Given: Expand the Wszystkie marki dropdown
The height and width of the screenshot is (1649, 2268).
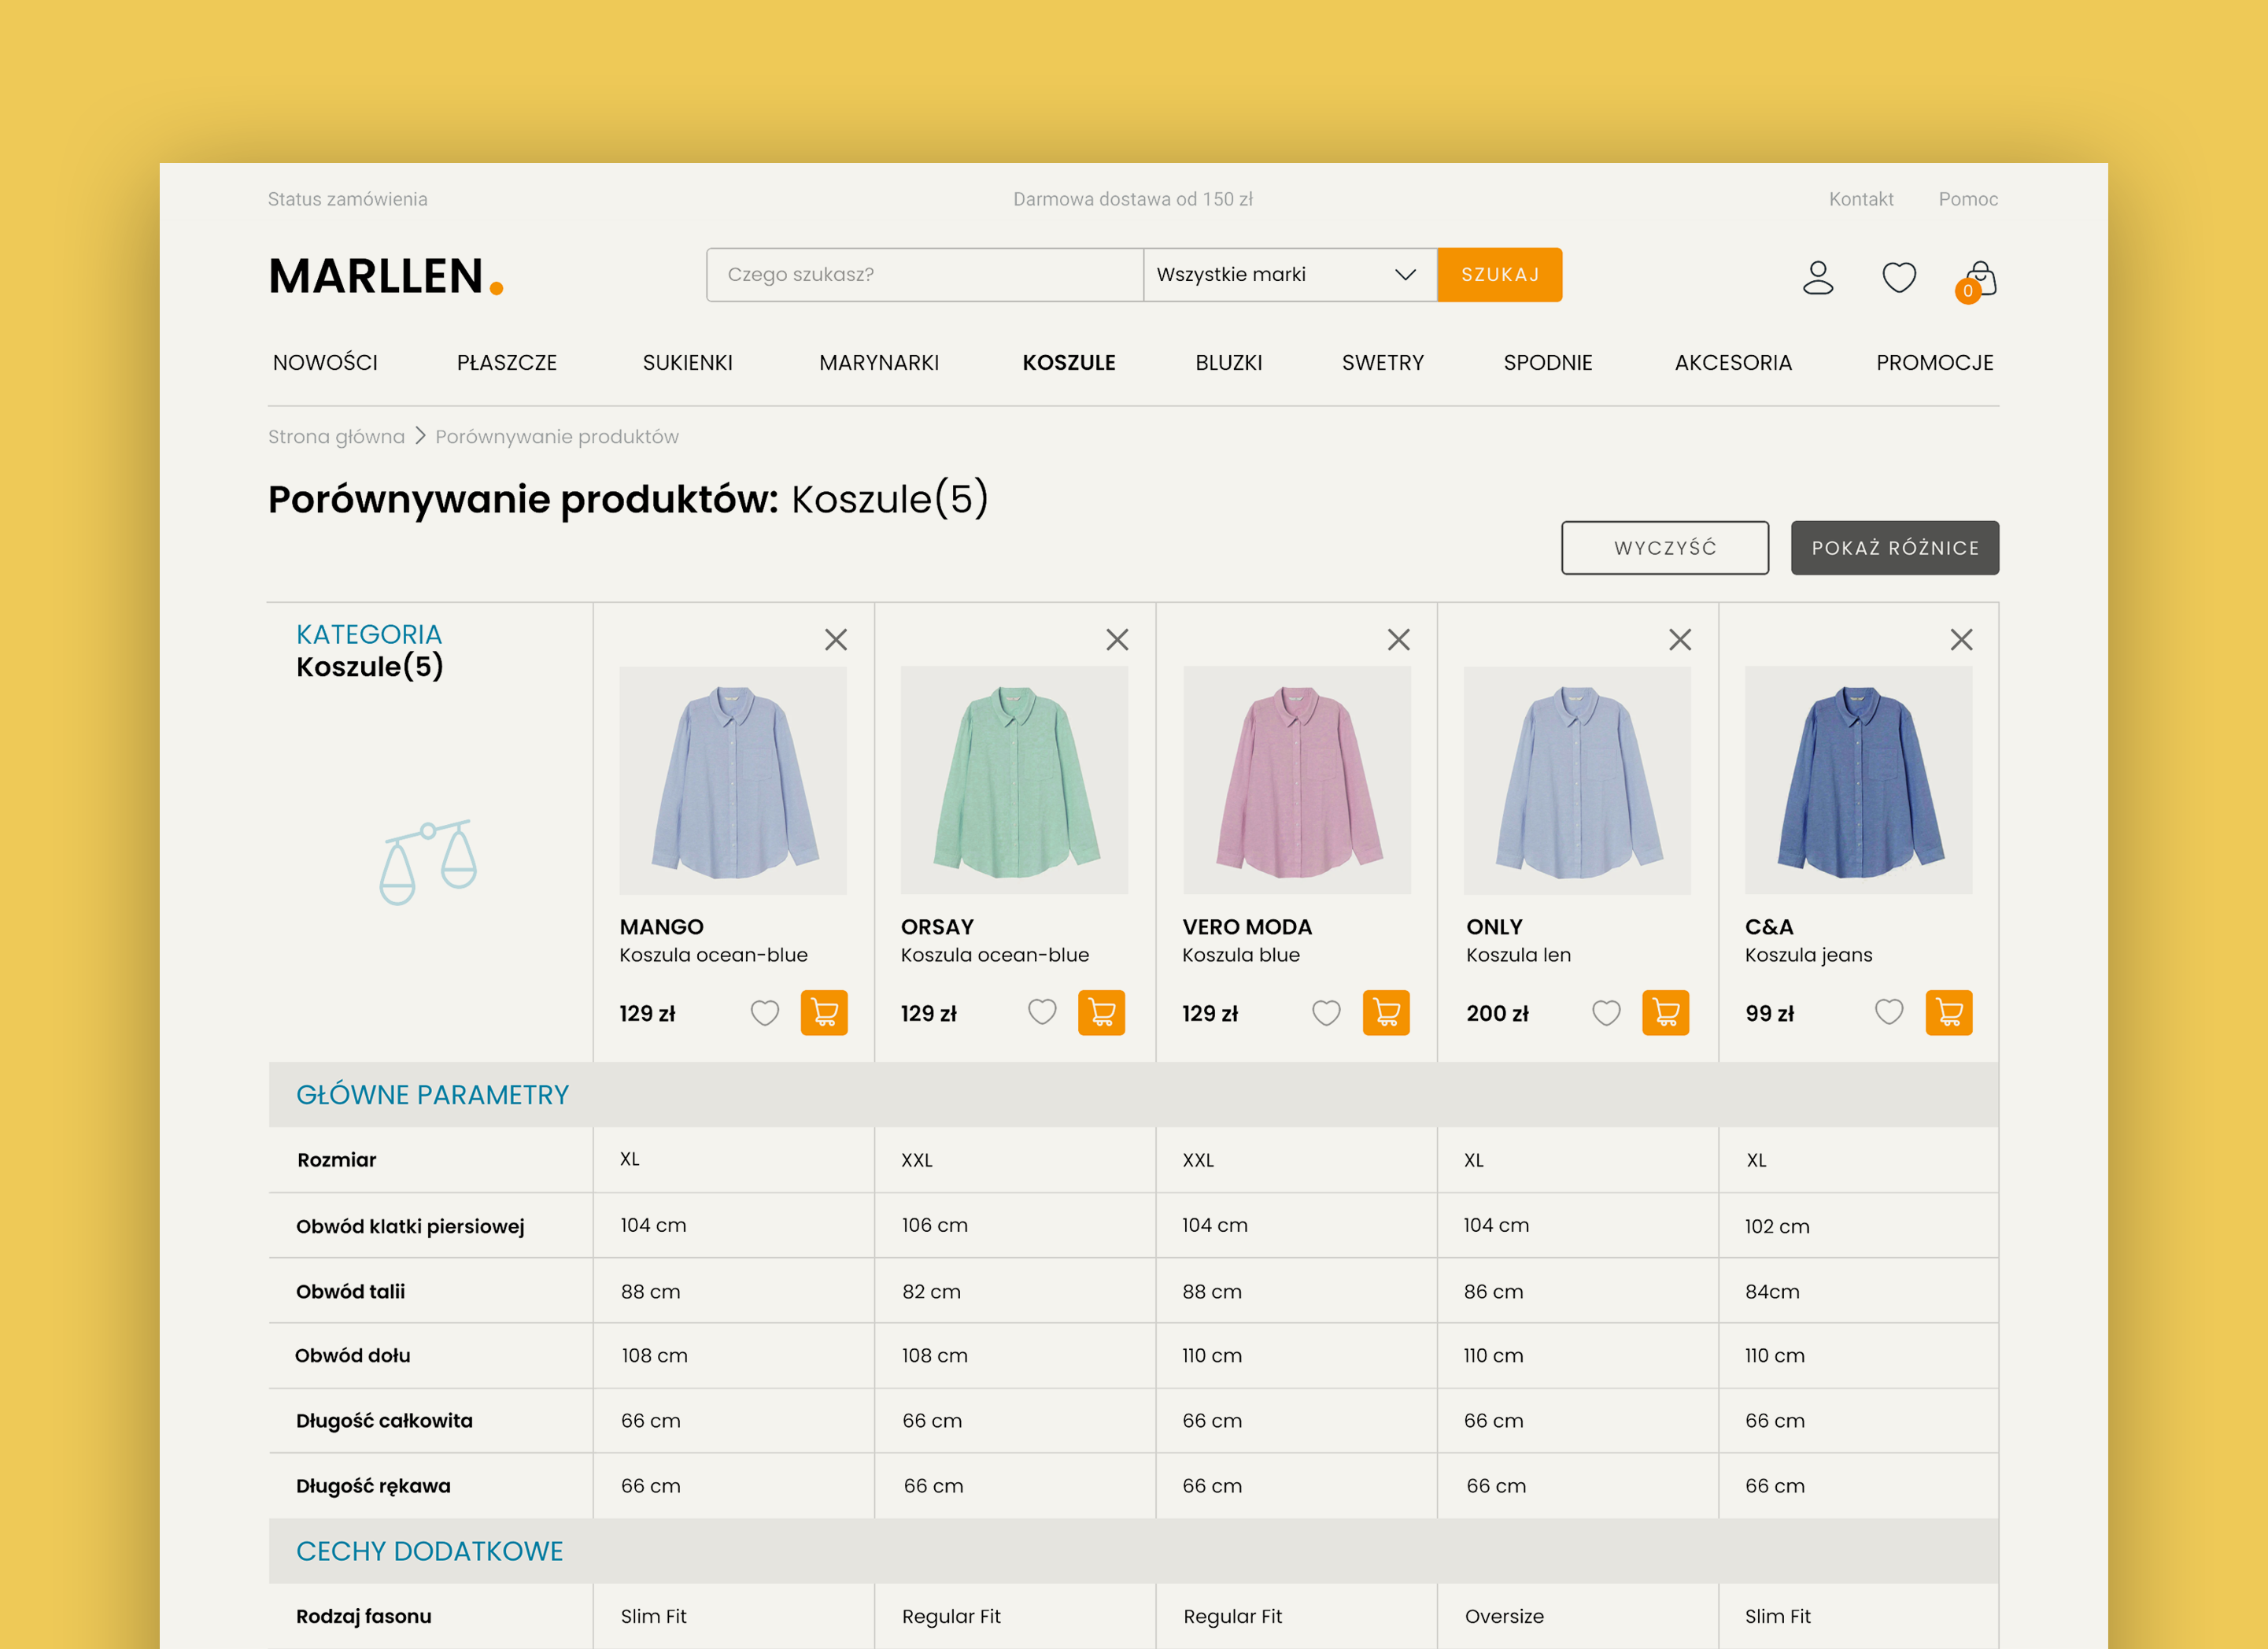Looking at the screenshot, I should pos(1288,274).
